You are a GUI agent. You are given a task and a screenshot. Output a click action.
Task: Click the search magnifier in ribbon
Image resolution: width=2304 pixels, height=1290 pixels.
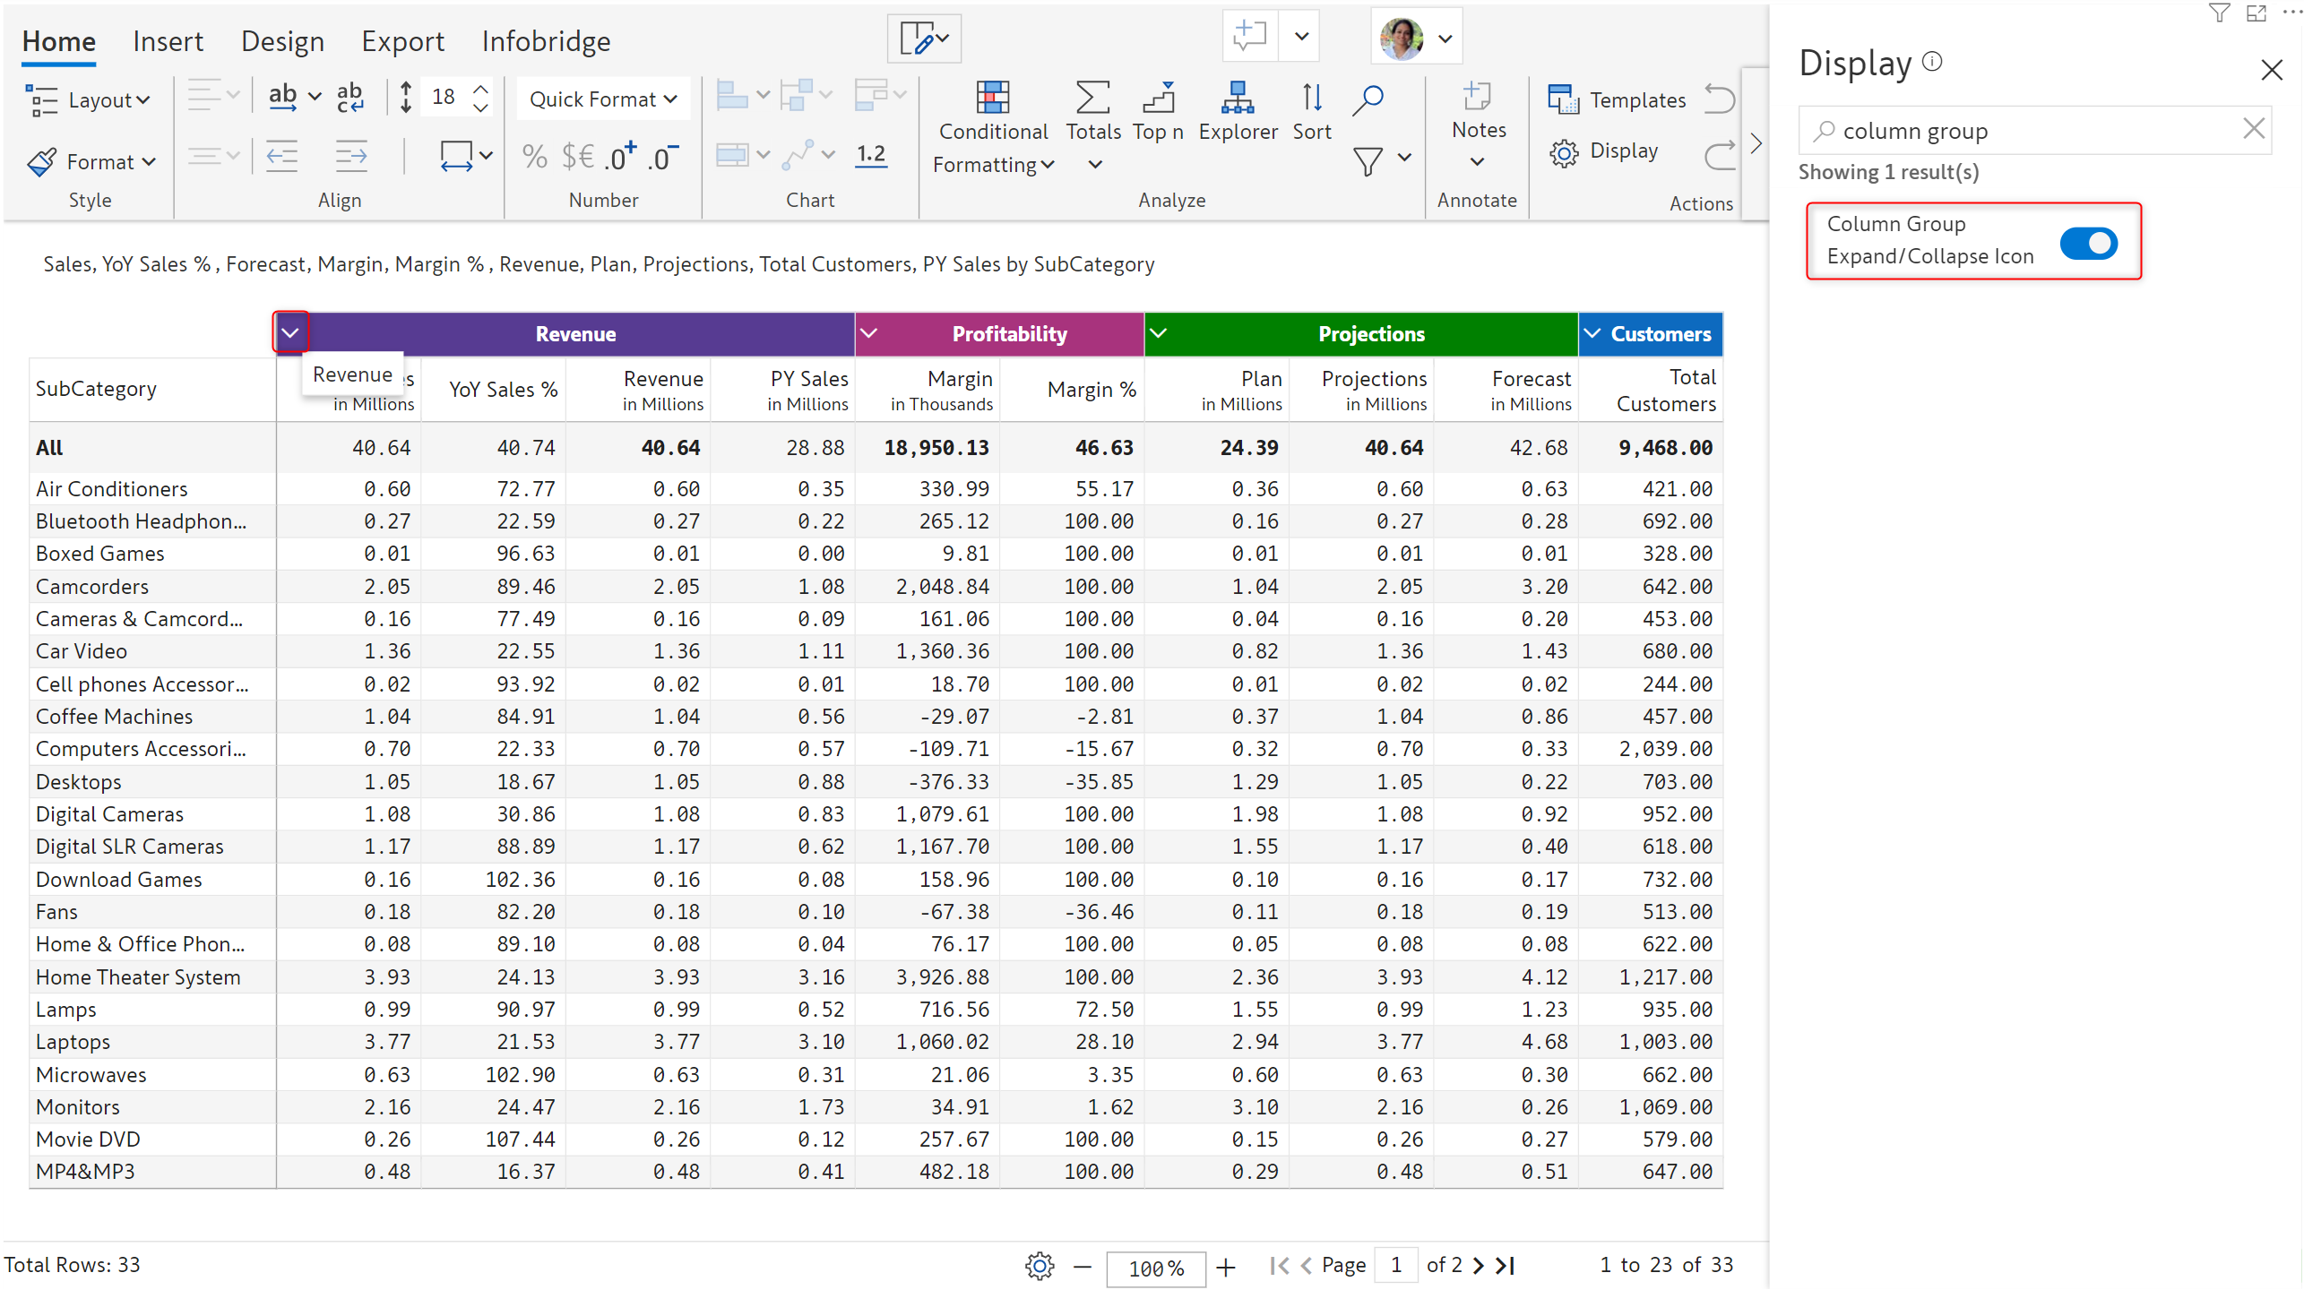coord(1368,99)
